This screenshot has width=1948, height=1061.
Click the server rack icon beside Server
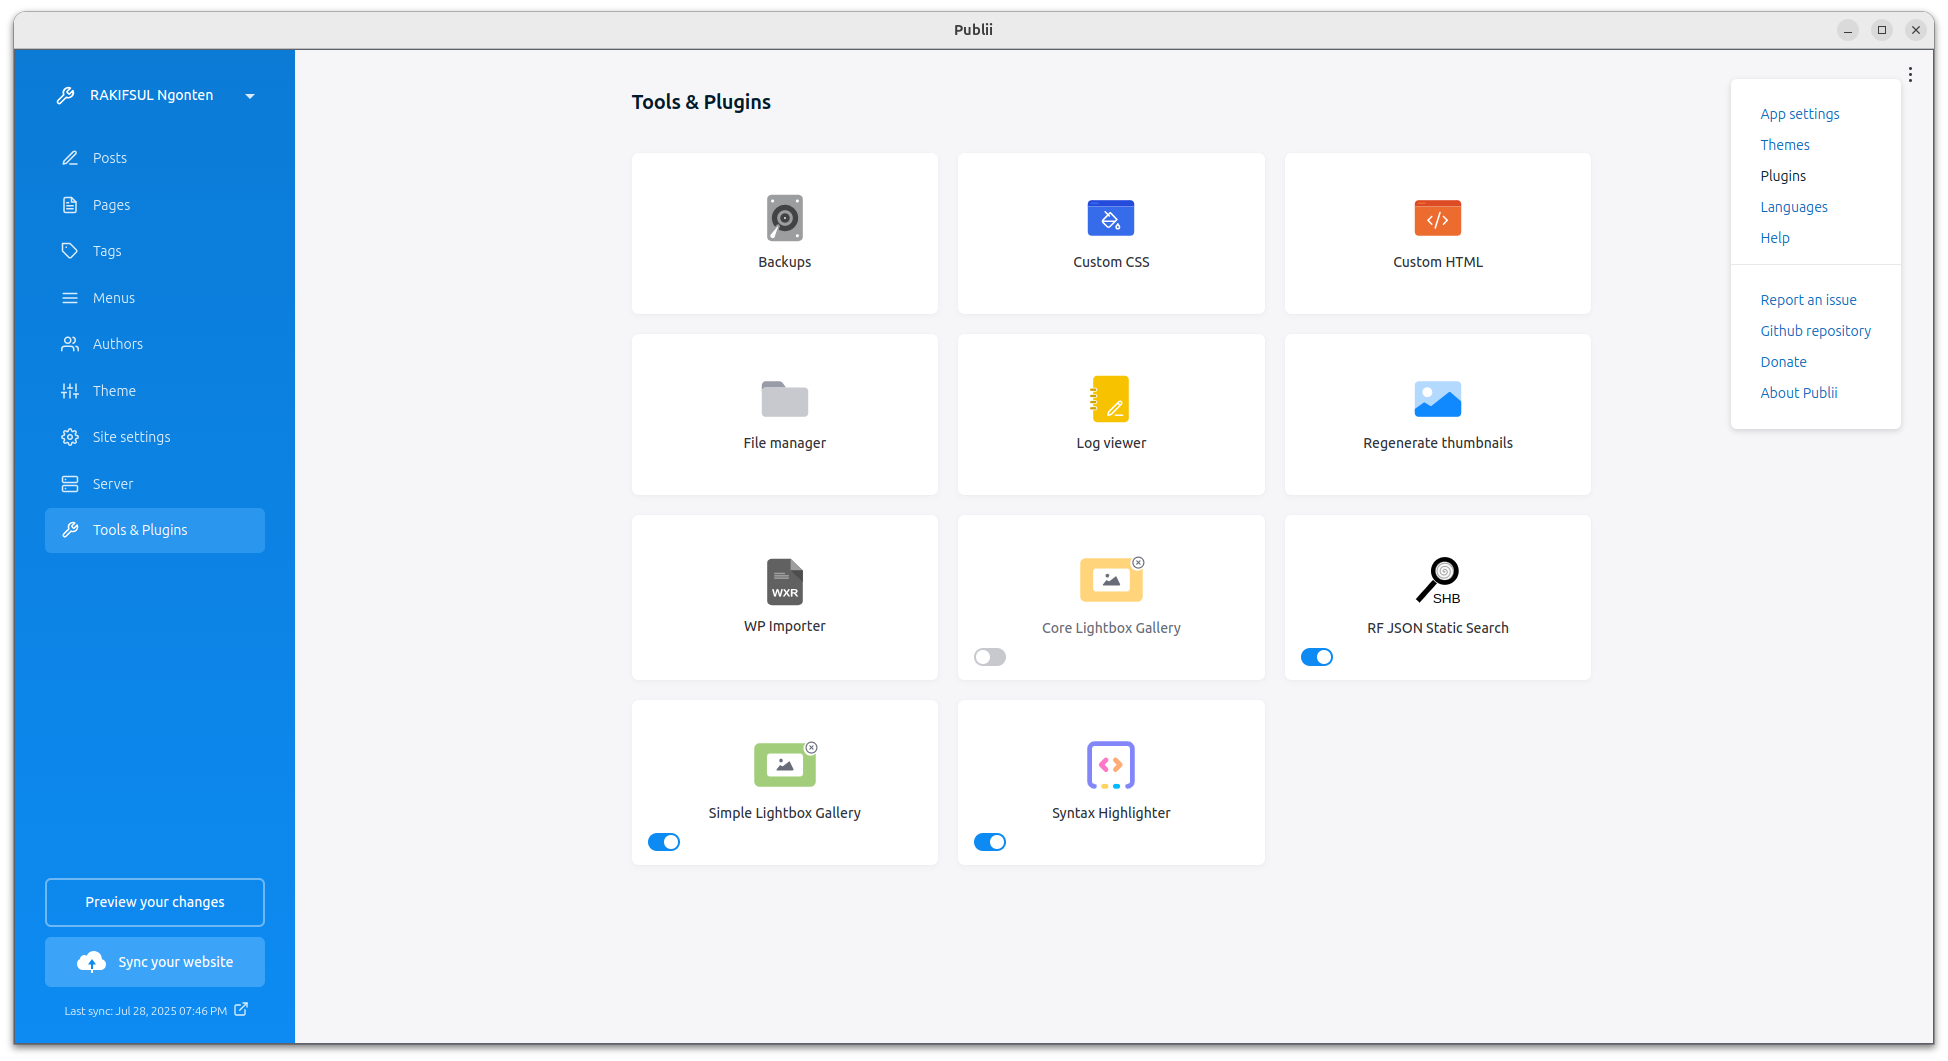click(x=70, y=484)
